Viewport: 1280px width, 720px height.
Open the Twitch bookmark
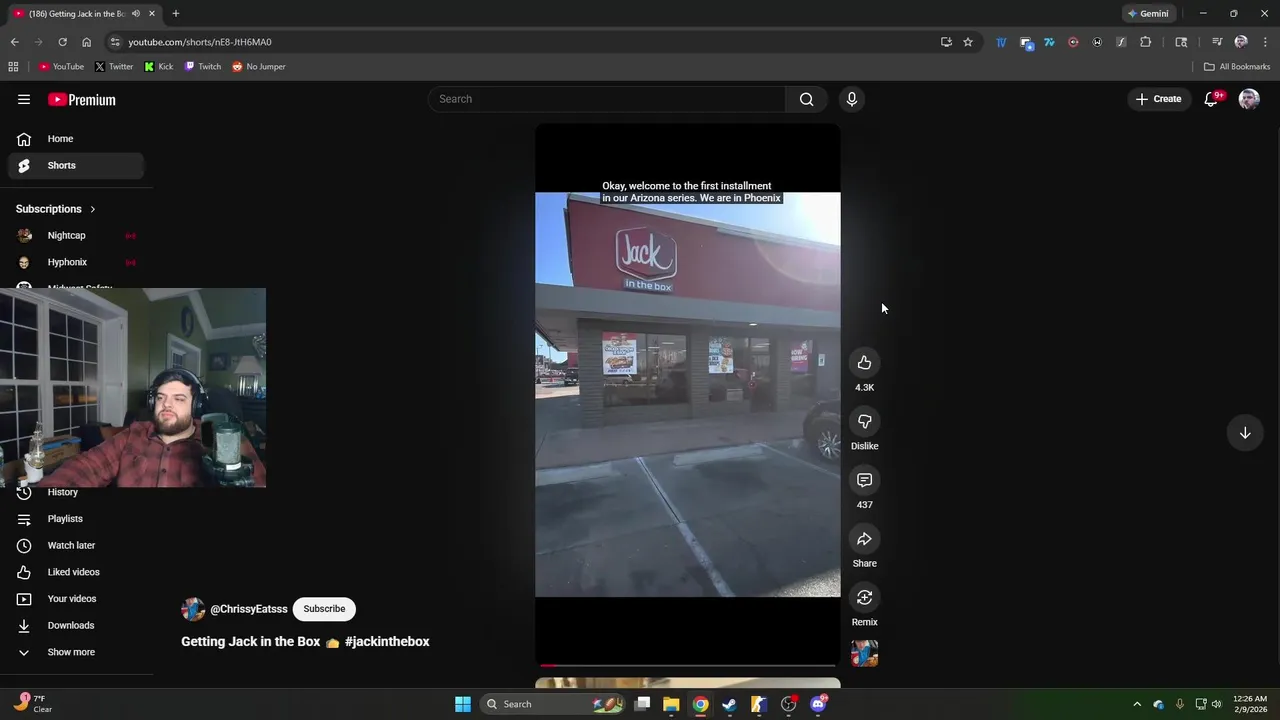(203, 67)
